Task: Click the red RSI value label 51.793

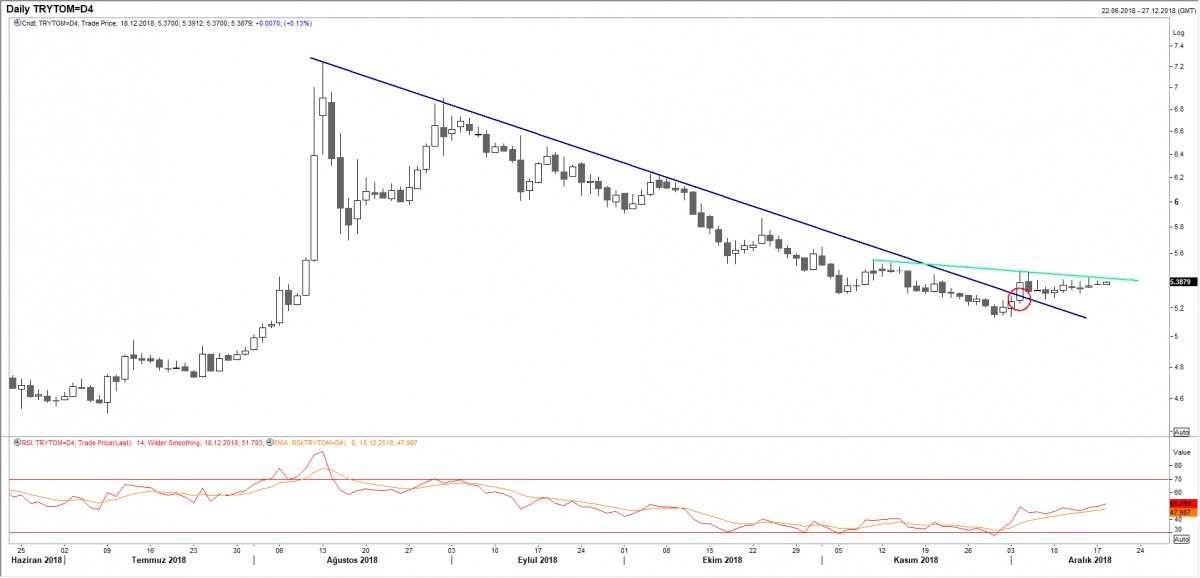Action: pos(1180,505)
